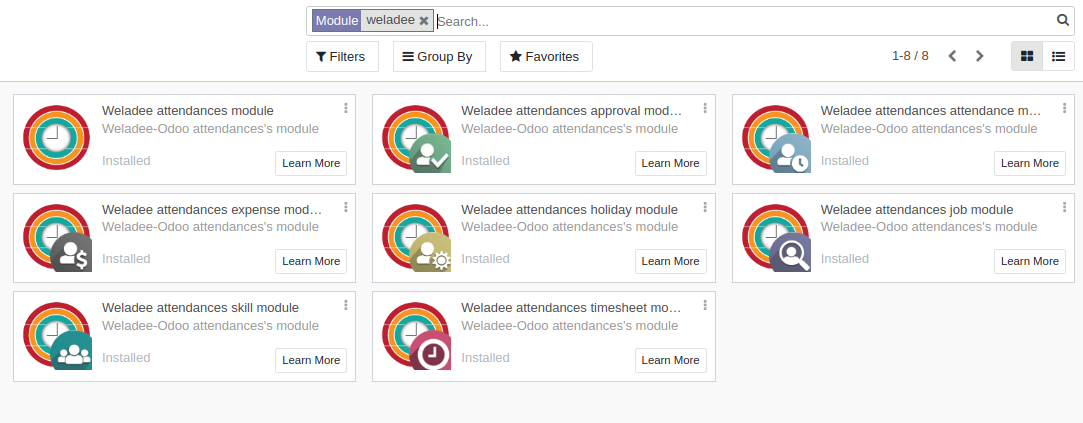The width and height of the screenshot is (1083, 423).
Task: Click Learn More on expense module
Action: tap(311, 261)
